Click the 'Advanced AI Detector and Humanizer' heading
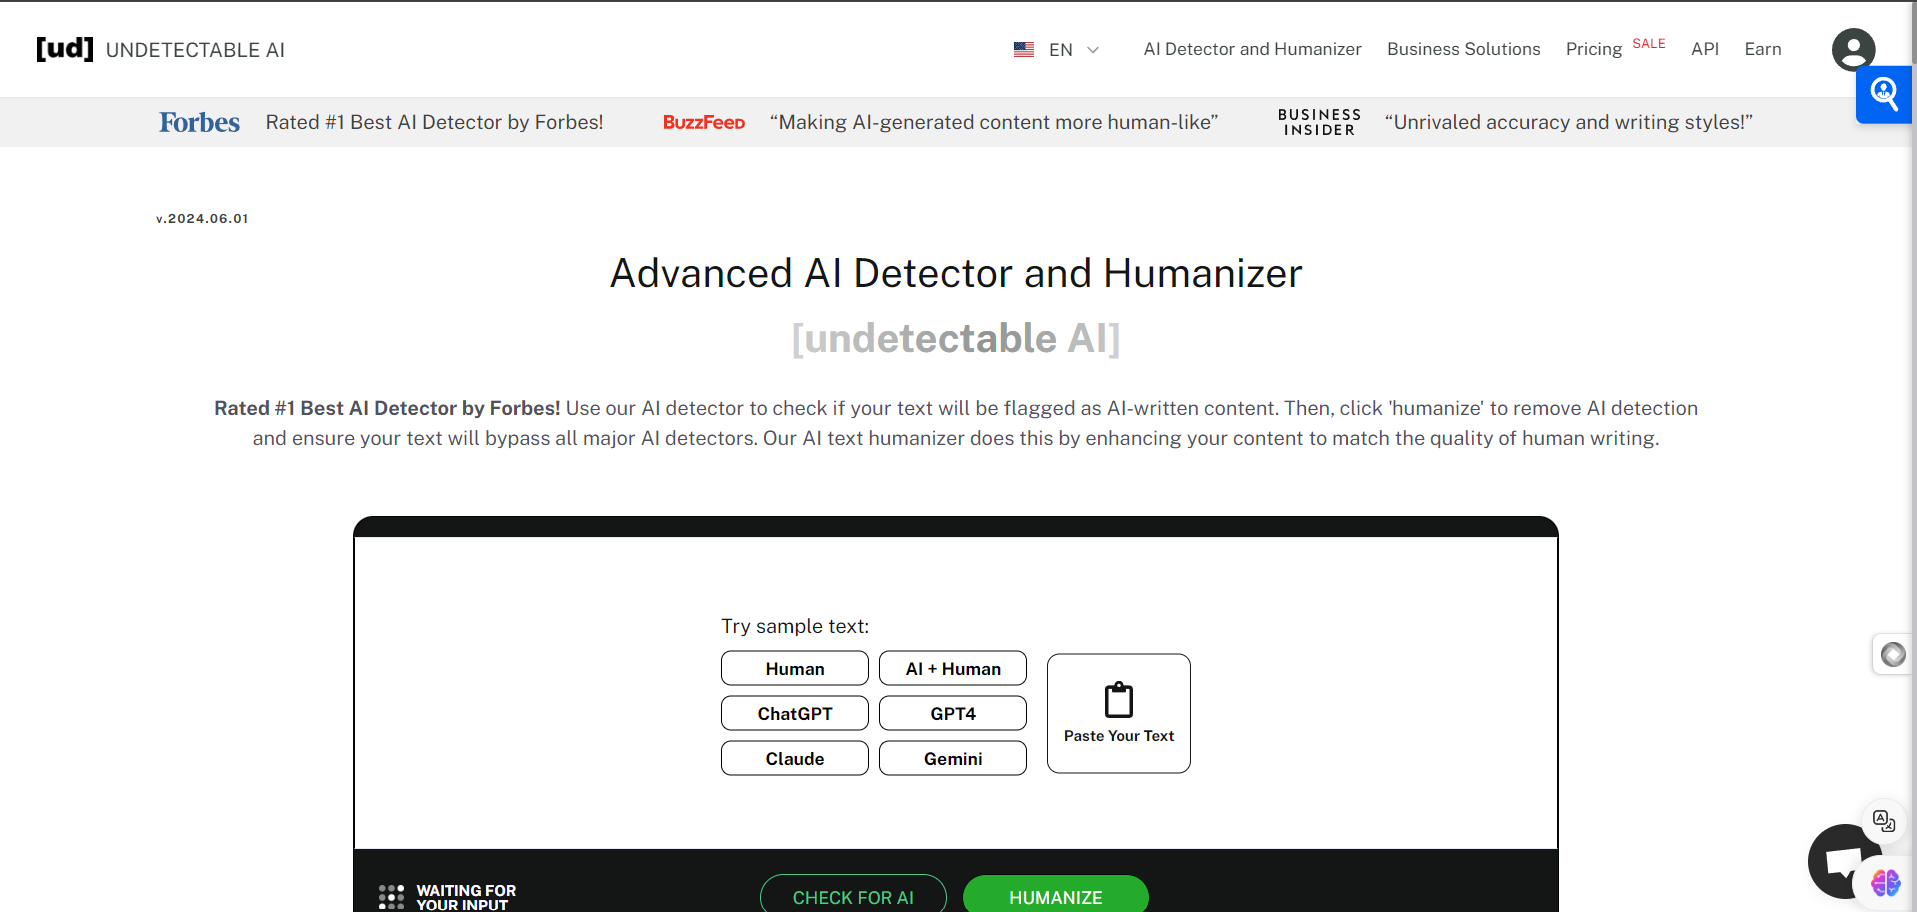 coord(956,273)
